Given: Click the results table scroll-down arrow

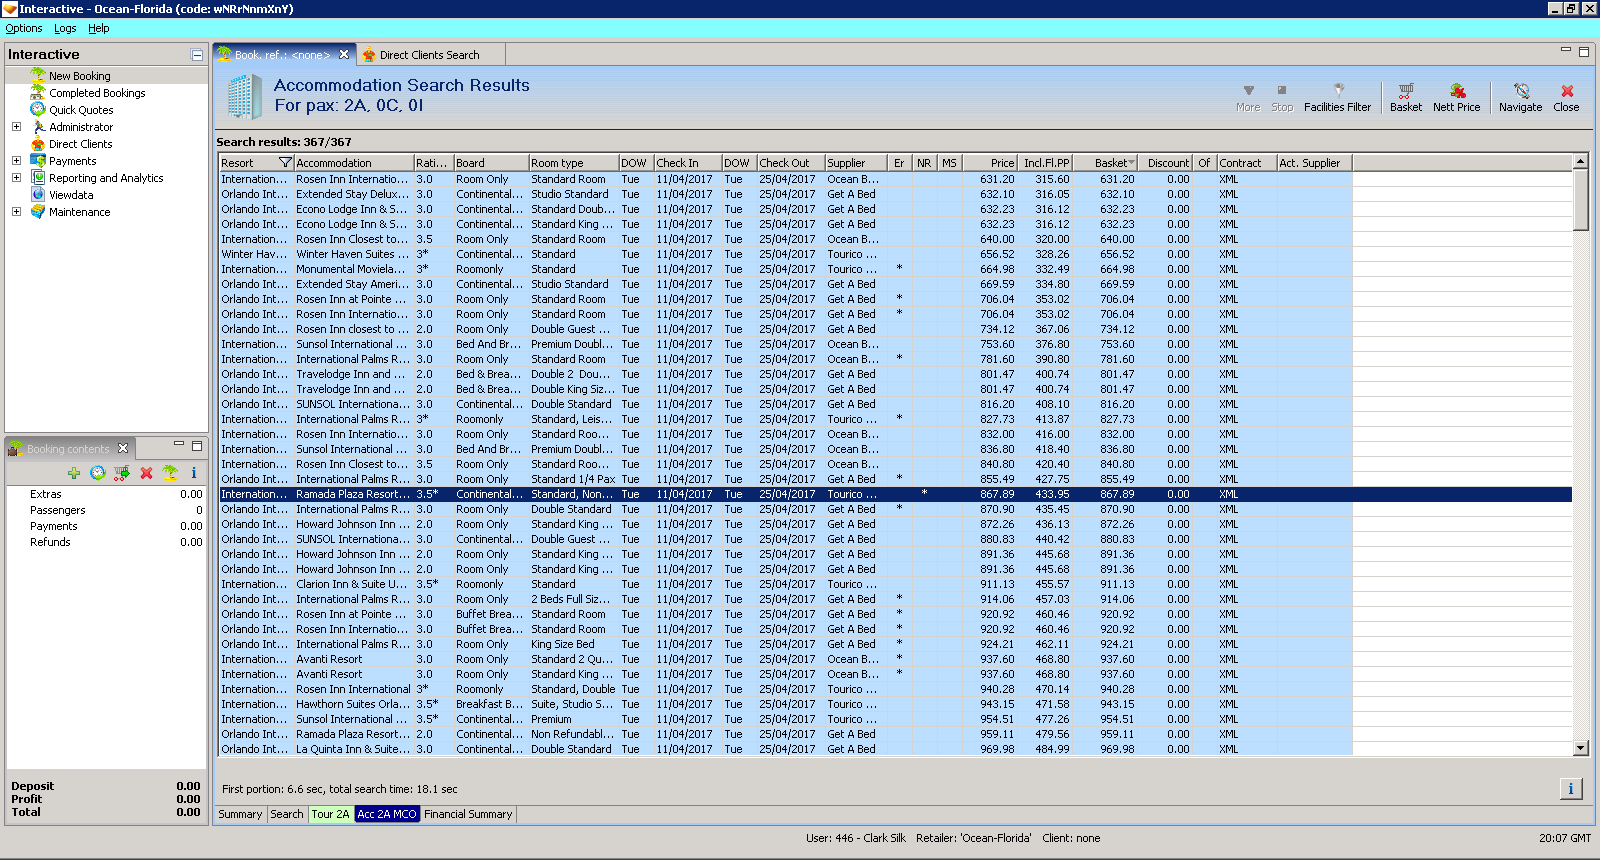Looking at the screenshot, I should tap(1581, 748).
